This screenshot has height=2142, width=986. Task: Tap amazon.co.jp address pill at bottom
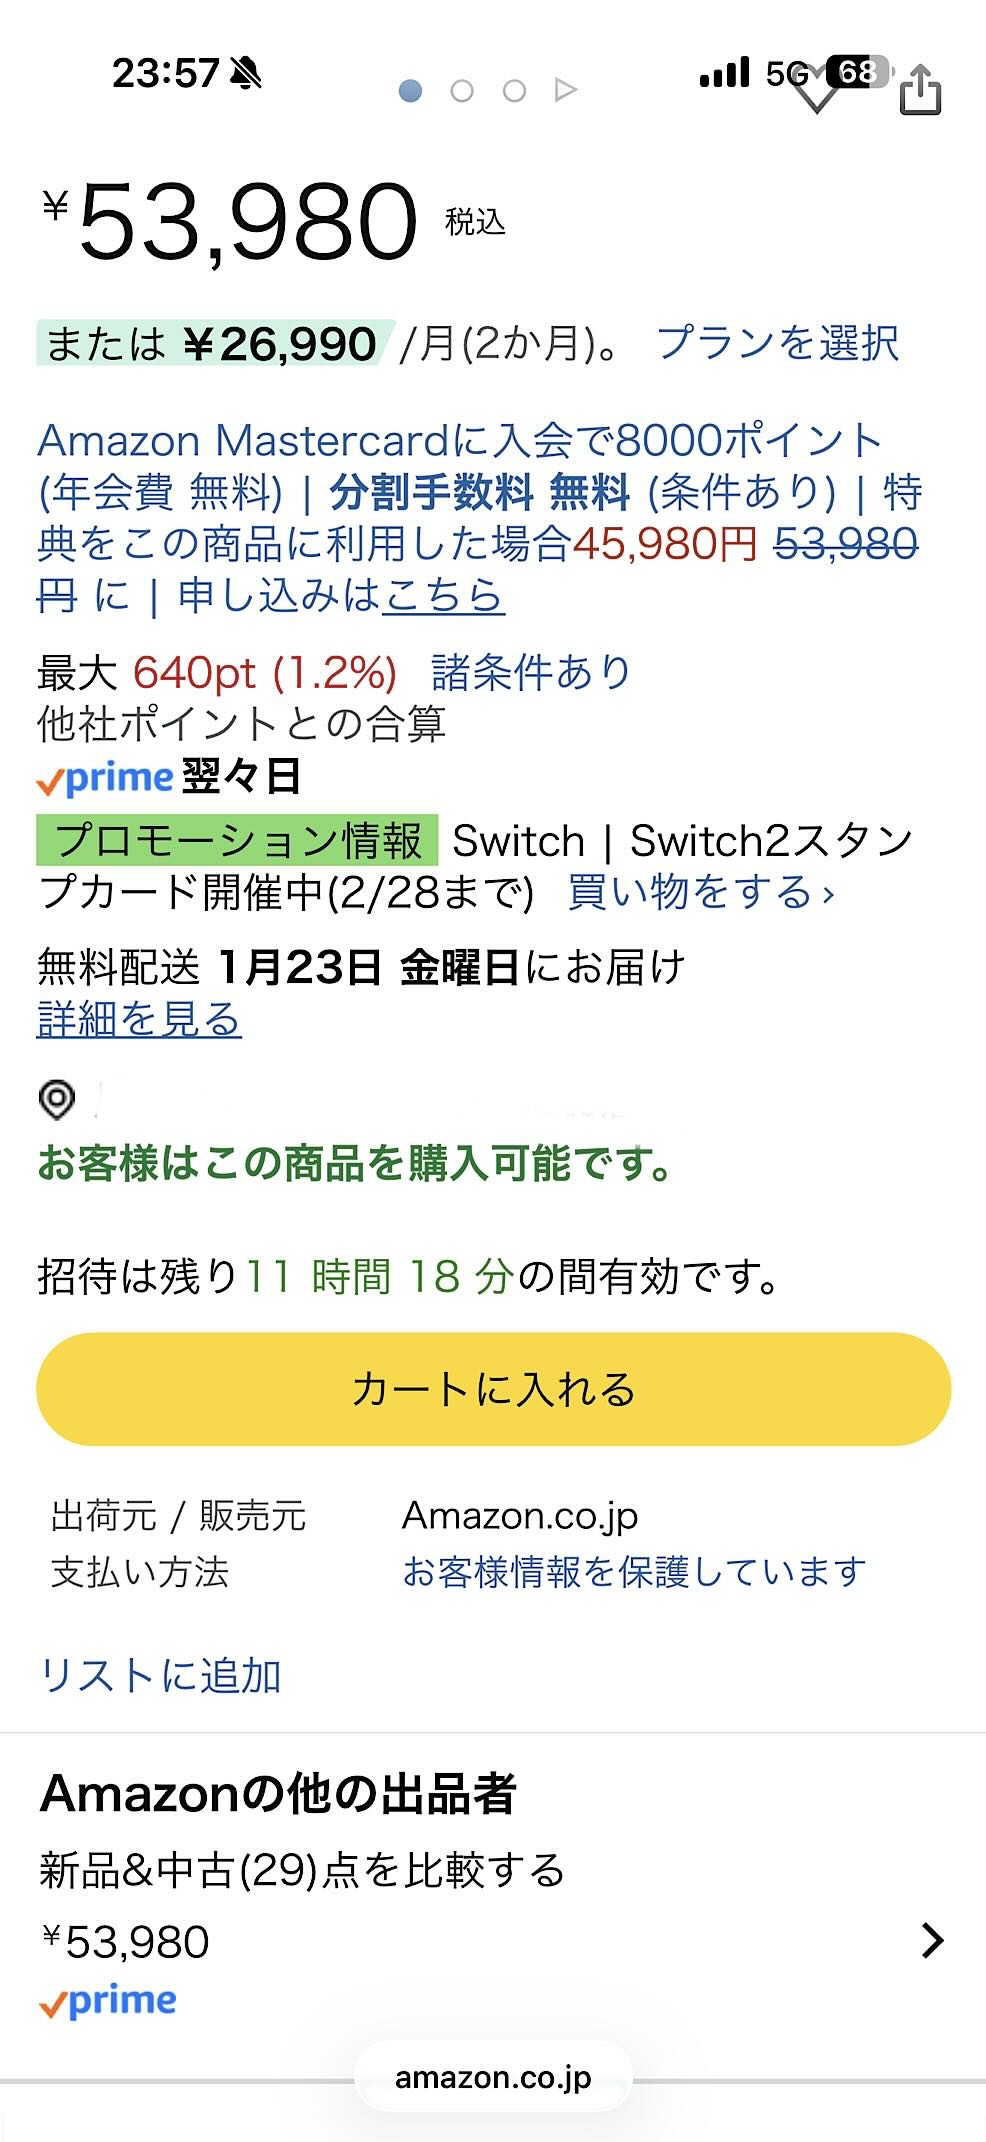pyautogui.click(x=493, y=2077)
